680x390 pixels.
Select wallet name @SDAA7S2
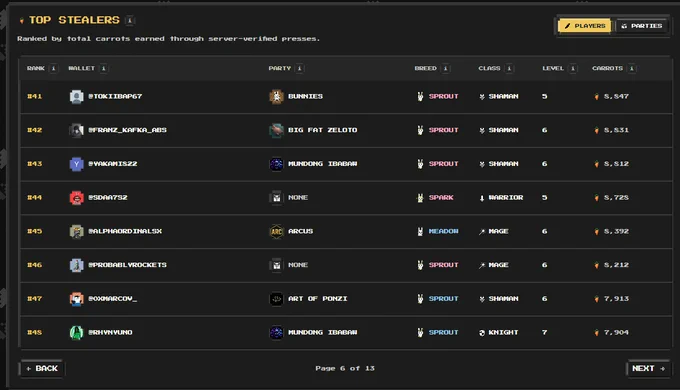[108, 197]
